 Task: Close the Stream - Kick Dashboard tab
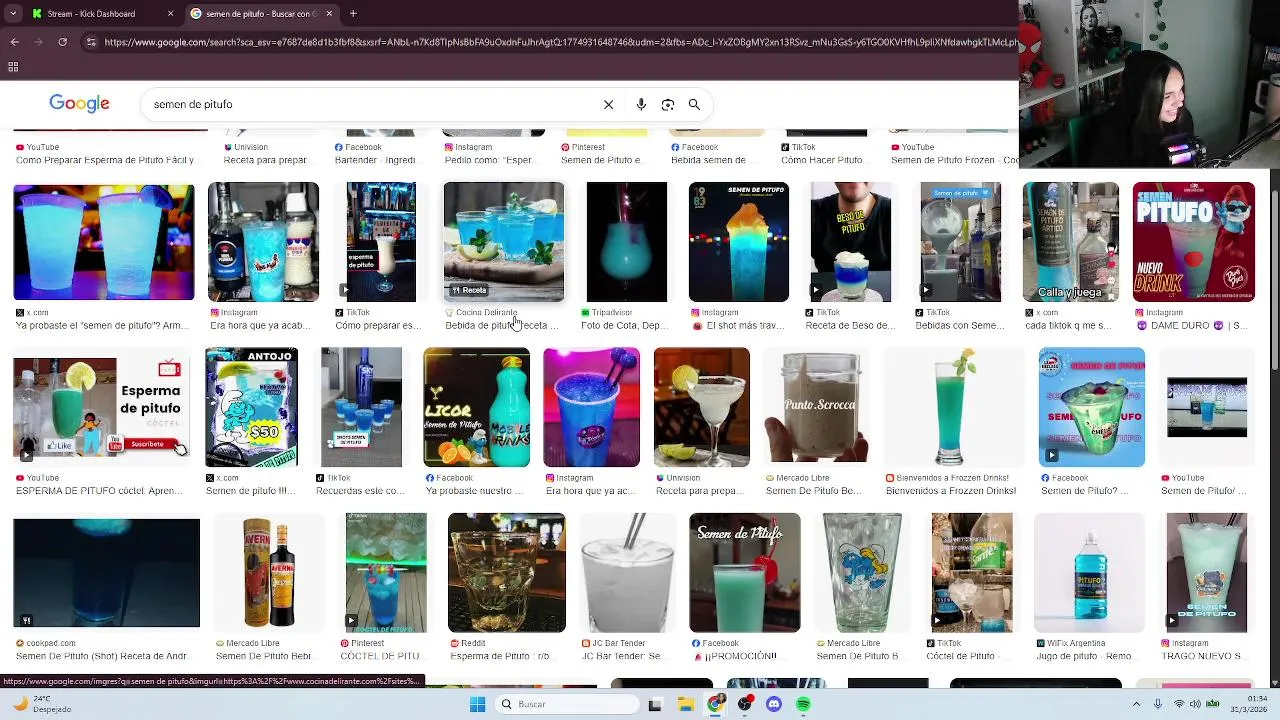tap(170, 14)
